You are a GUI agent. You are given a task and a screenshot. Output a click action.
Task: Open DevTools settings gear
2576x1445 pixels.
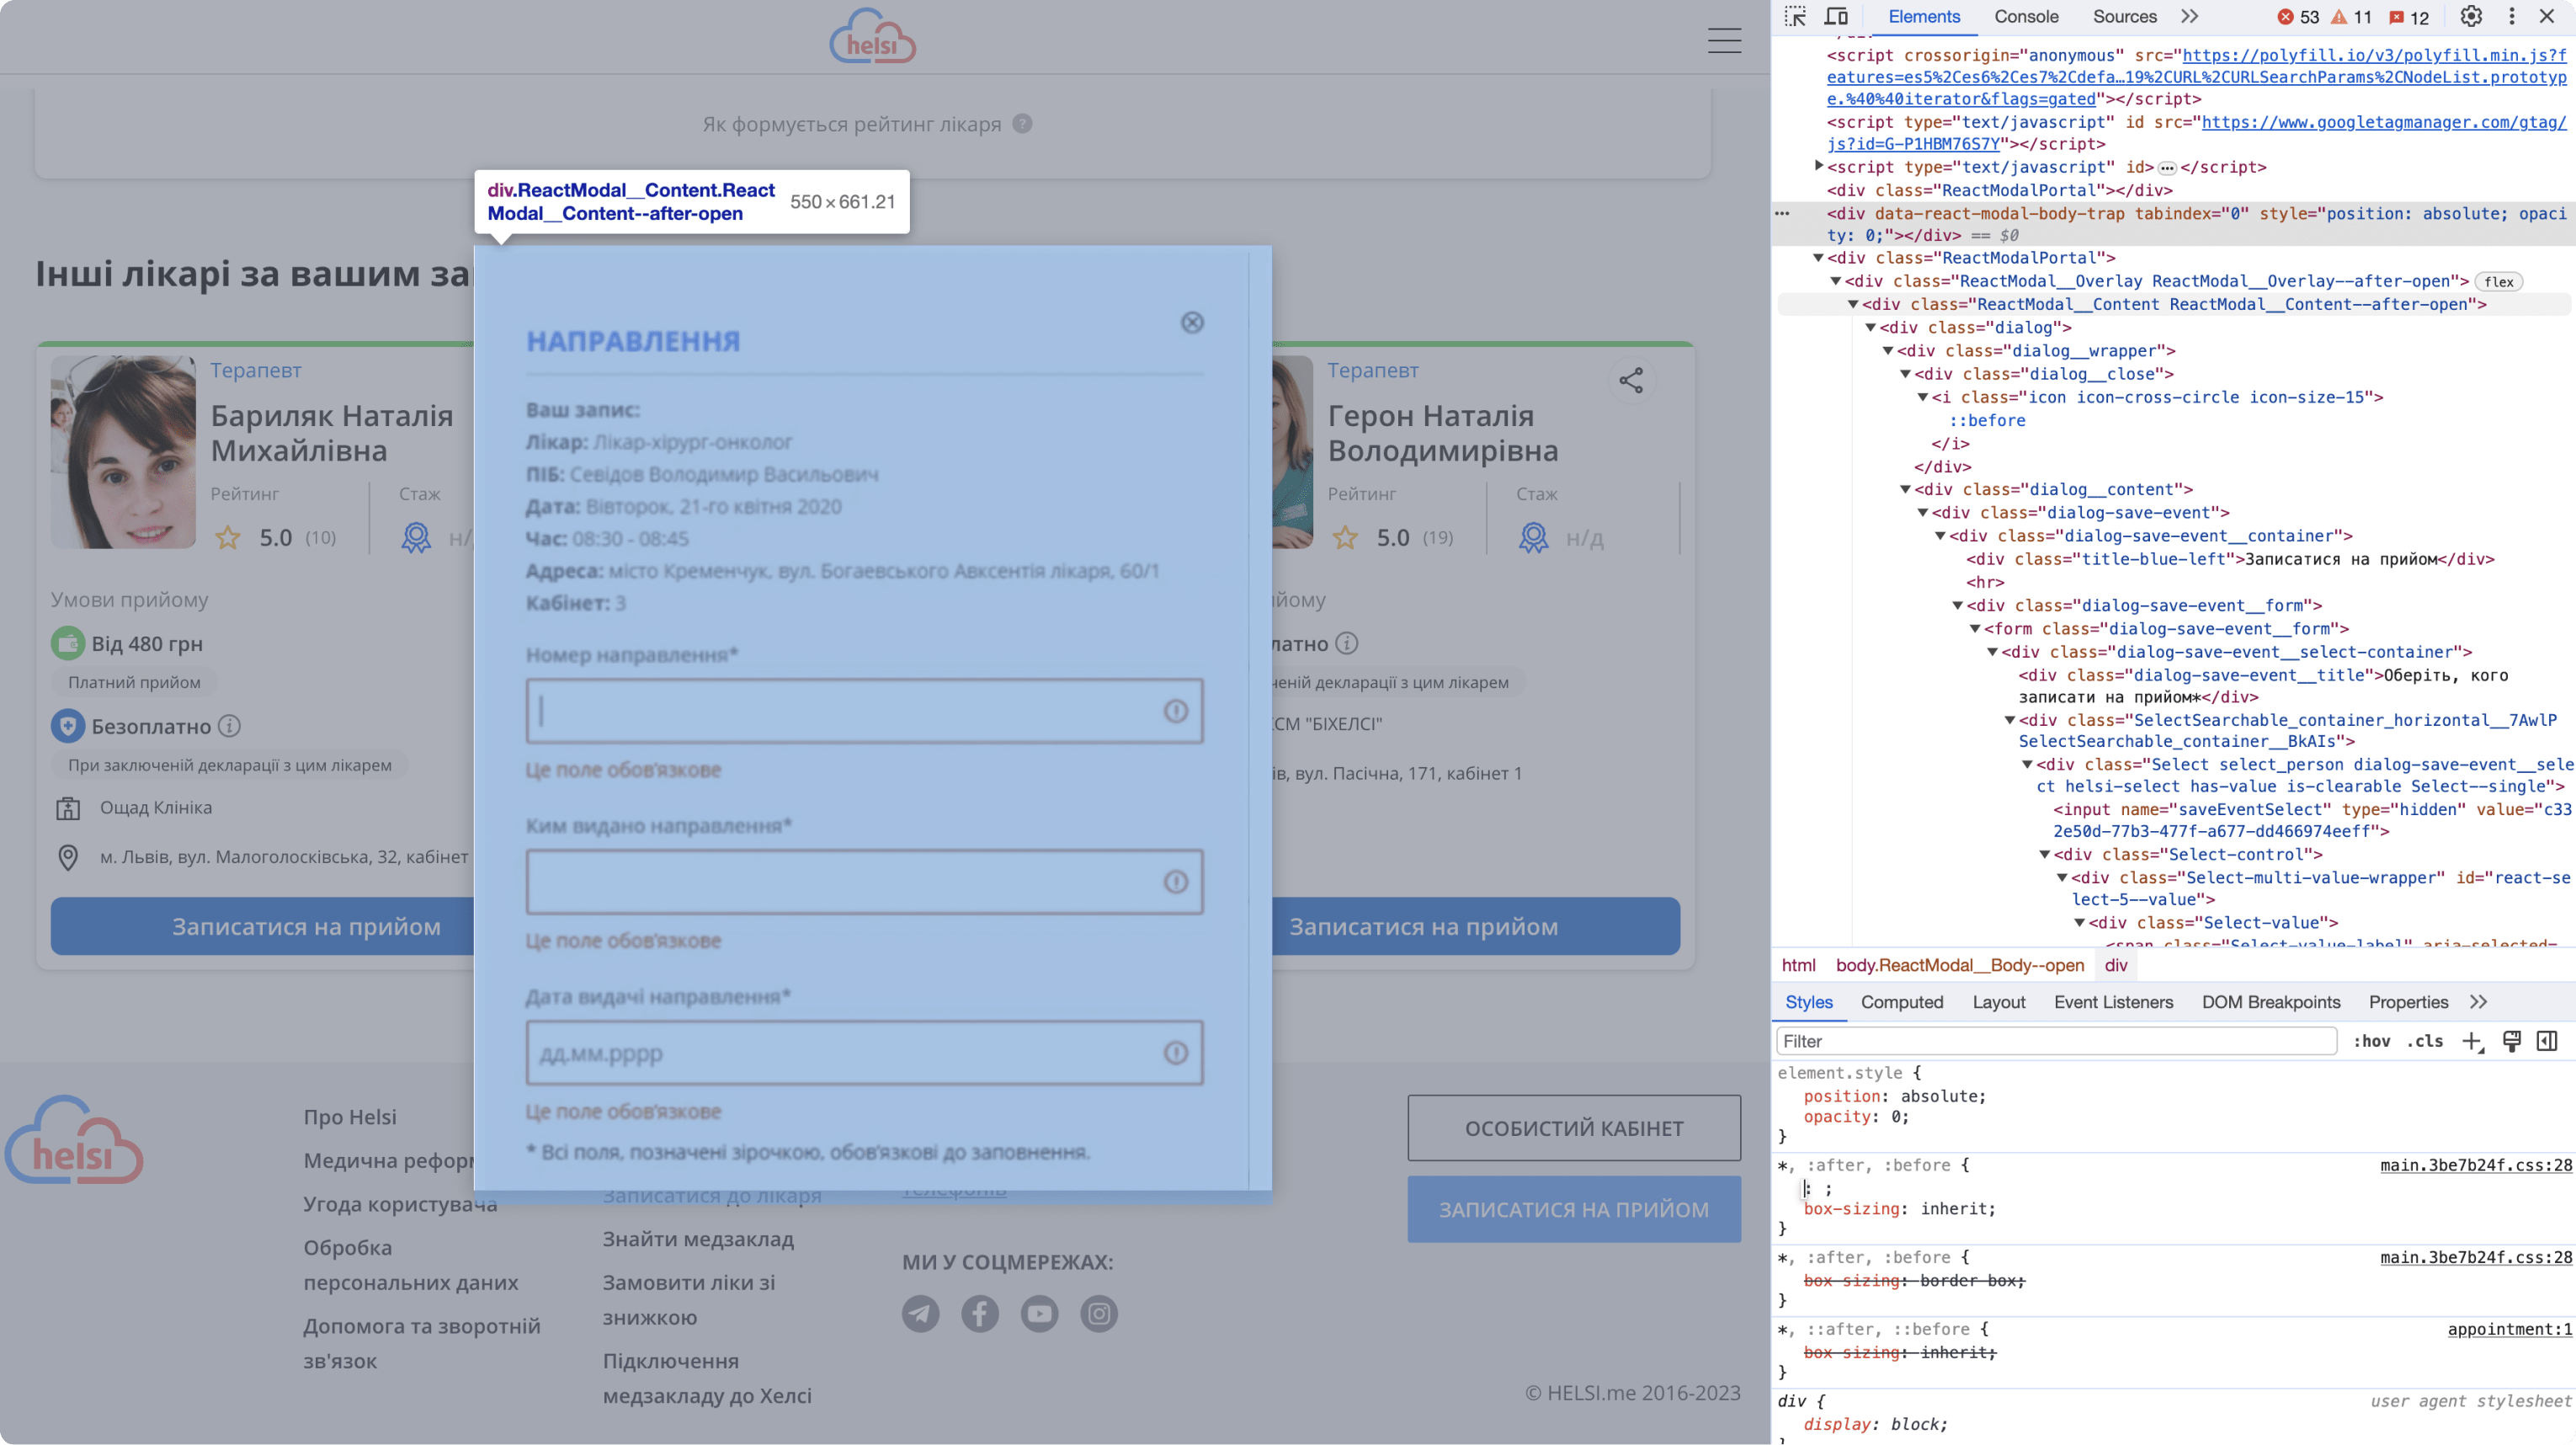click(2471, 16)
